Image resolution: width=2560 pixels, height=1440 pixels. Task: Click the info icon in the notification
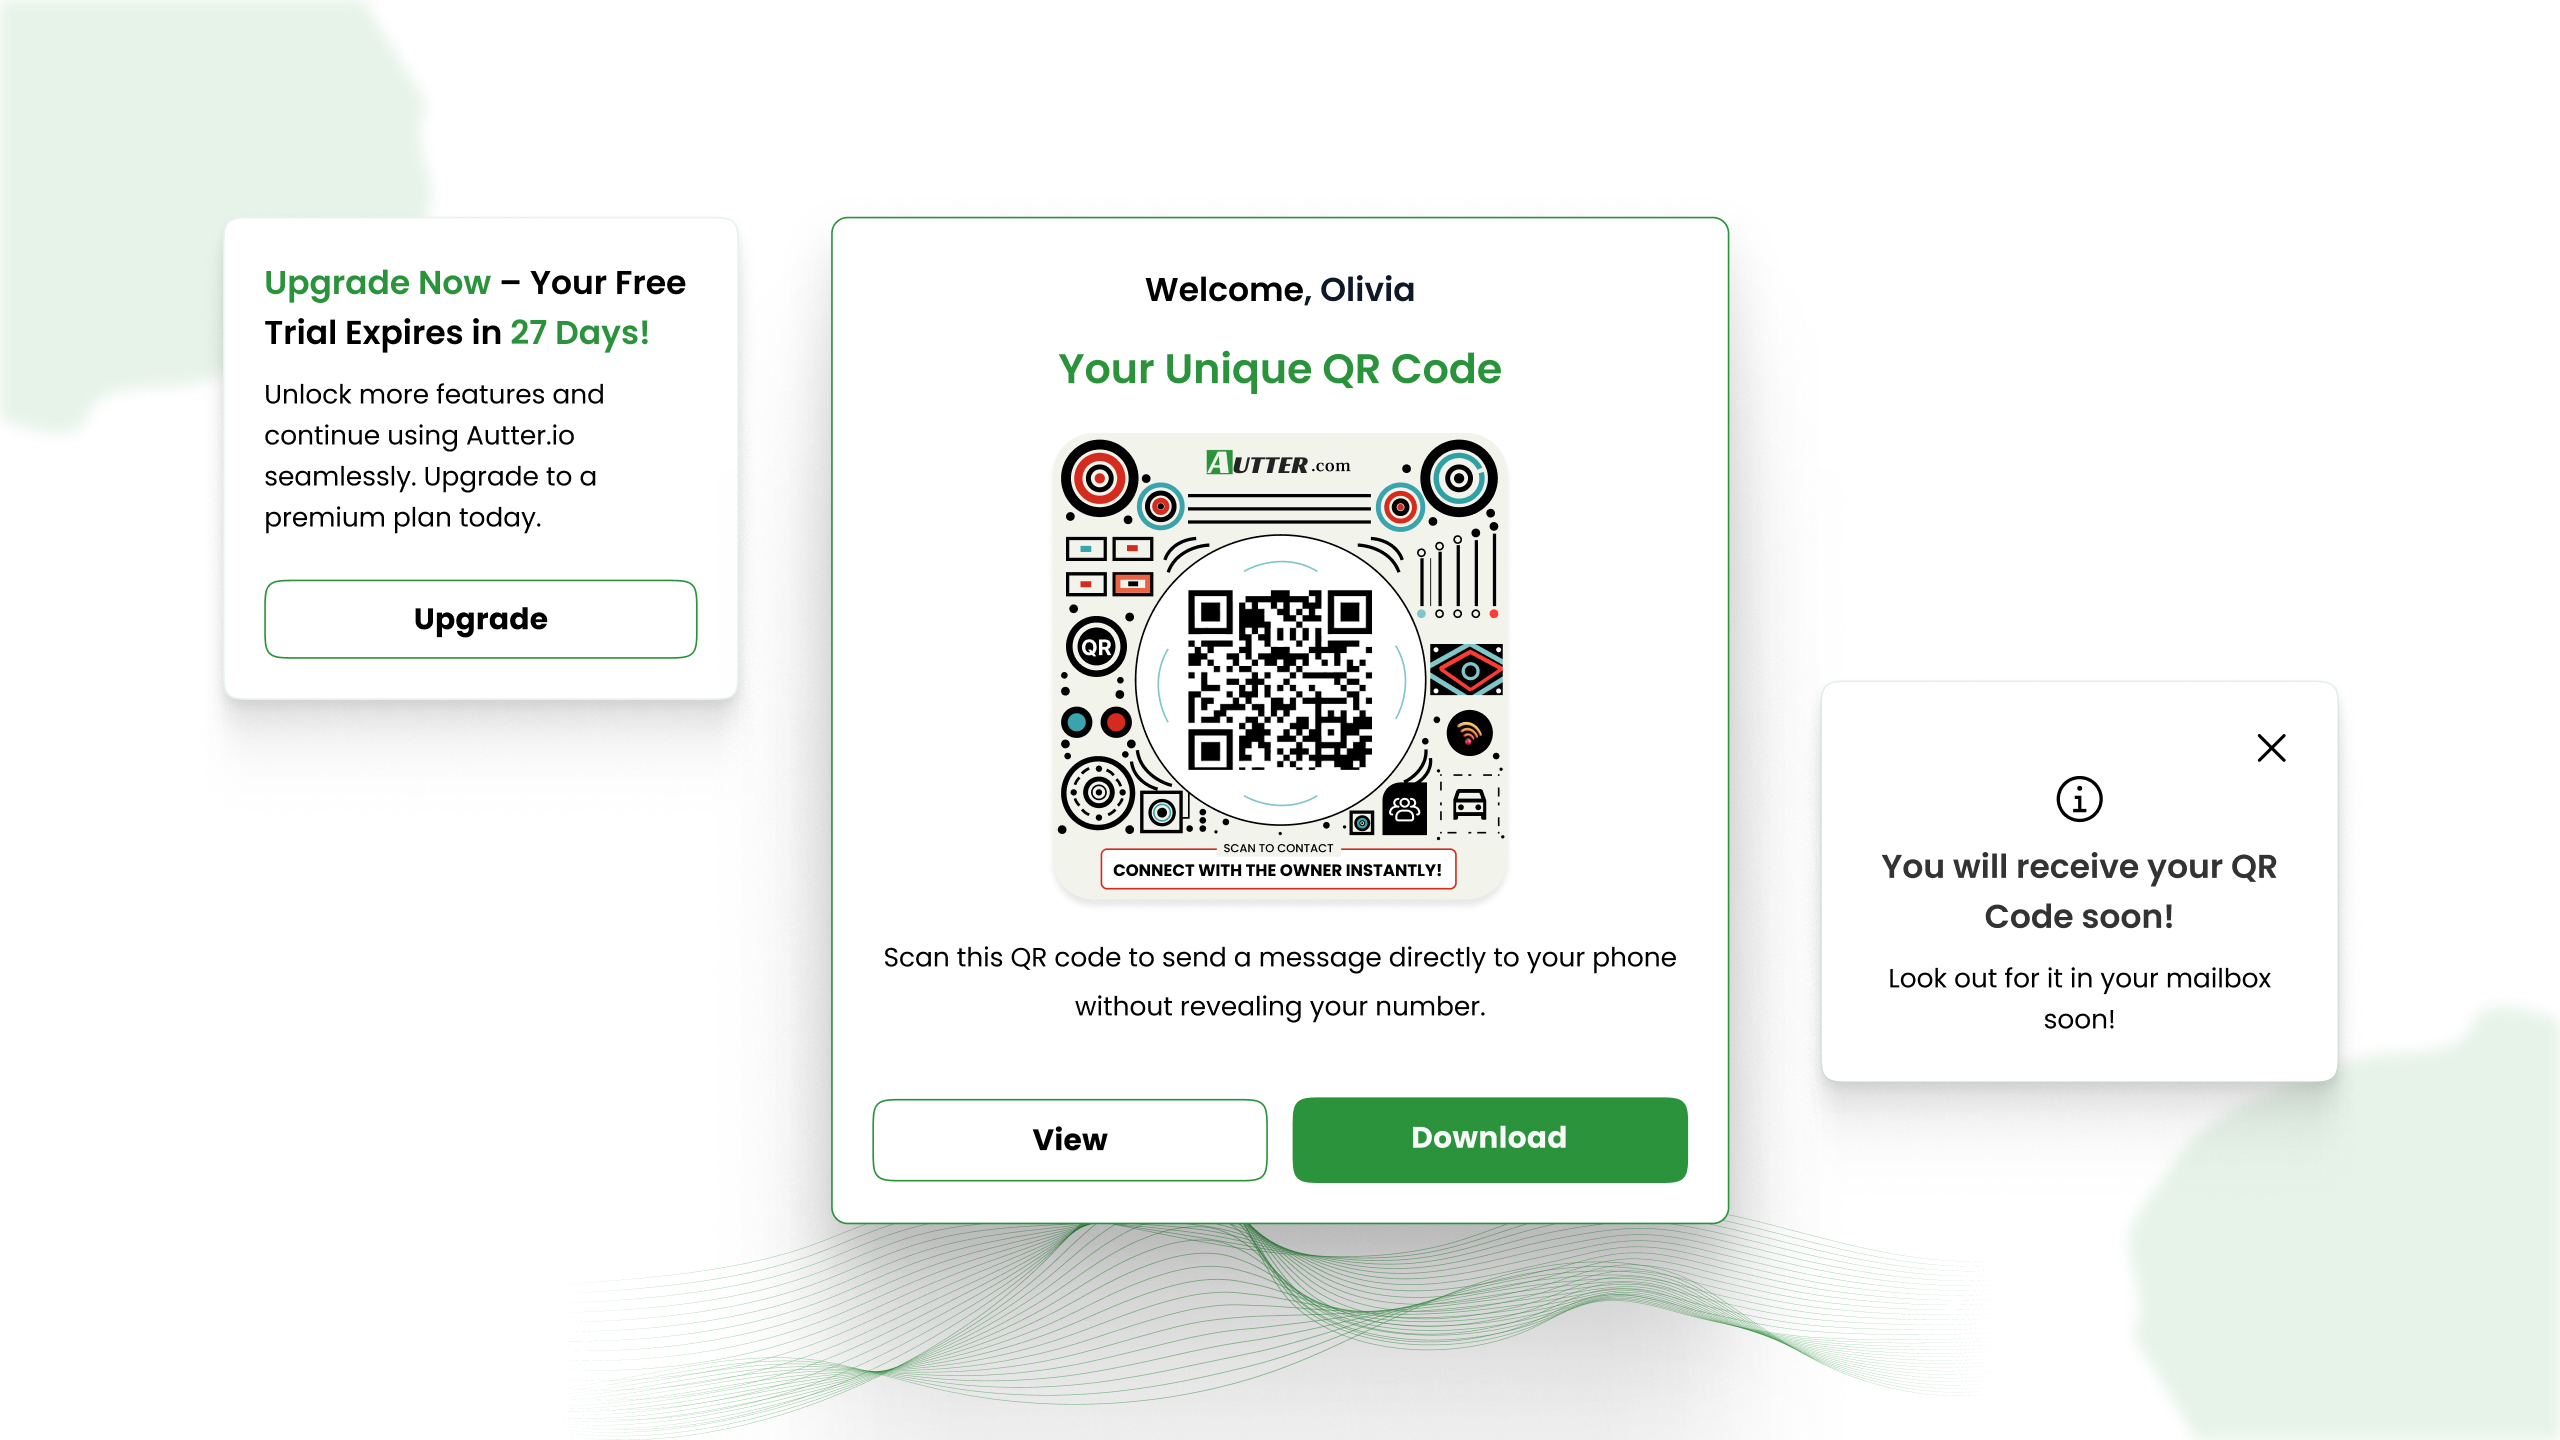[2079, 799]
